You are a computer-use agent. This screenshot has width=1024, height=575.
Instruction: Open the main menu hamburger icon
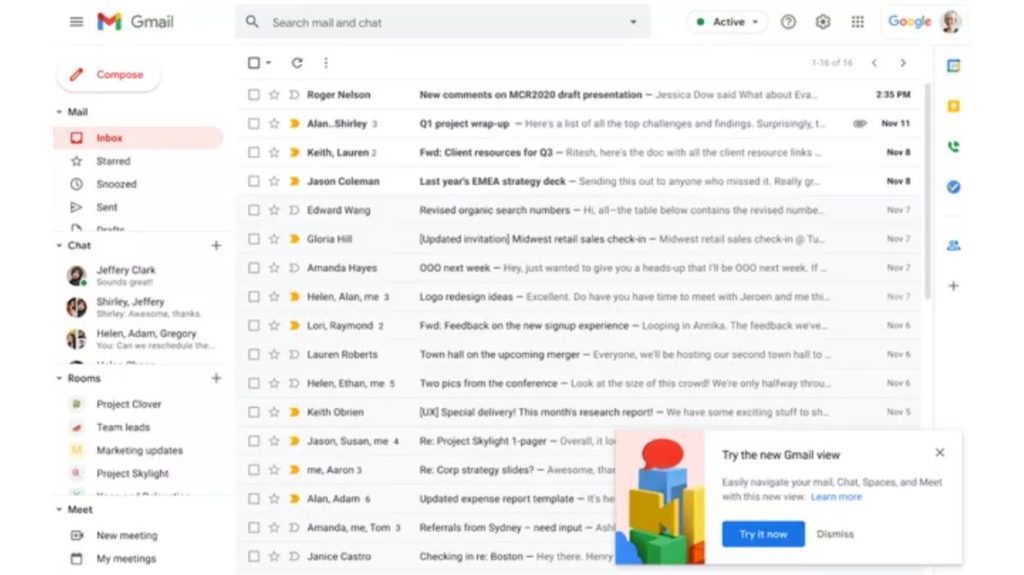[x=76, y=22]
